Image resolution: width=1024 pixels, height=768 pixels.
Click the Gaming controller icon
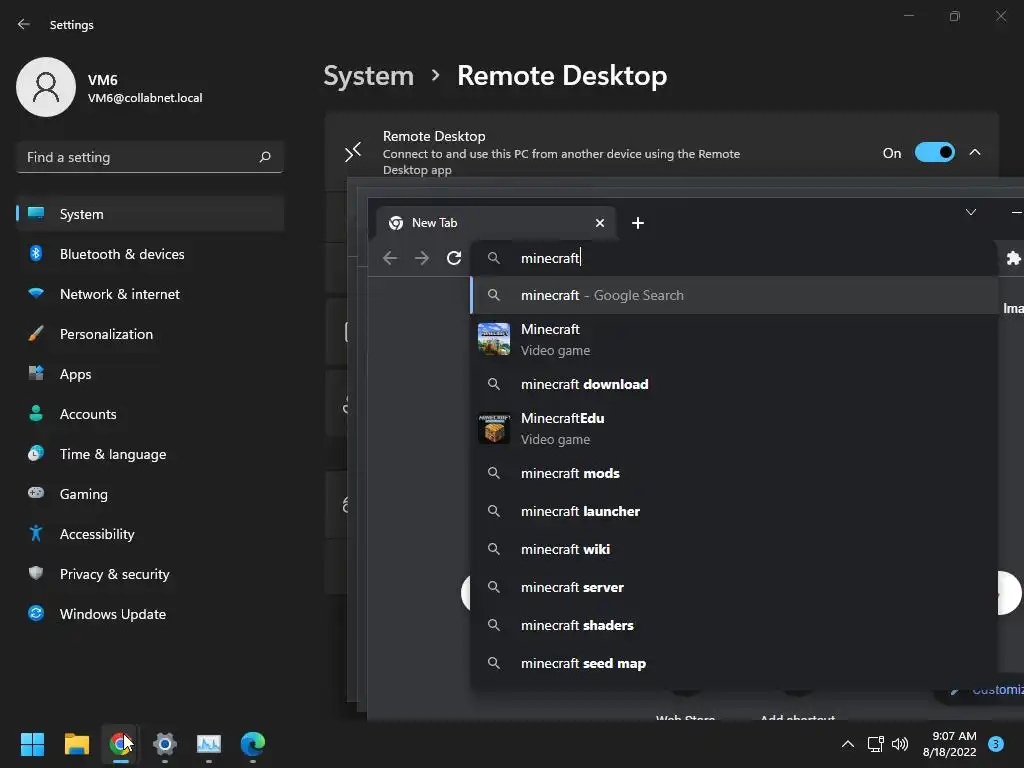tap(36, 493)
